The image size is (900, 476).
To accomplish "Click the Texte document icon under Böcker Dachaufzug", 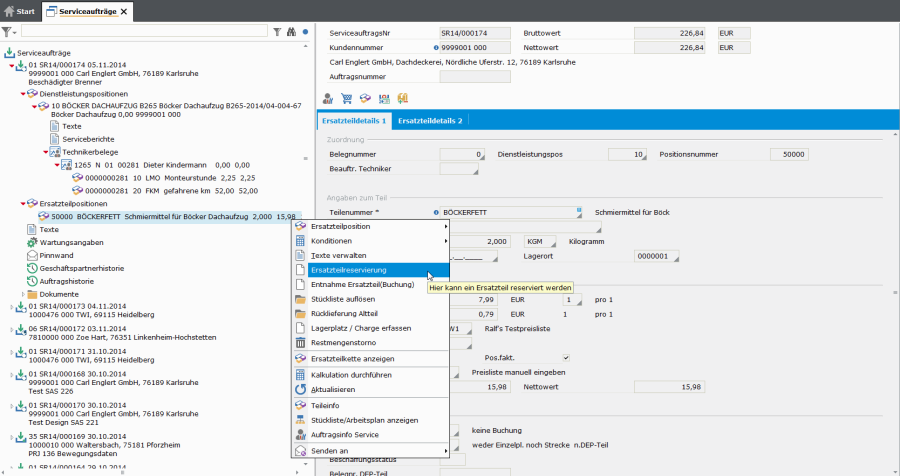I will point(55,126).
